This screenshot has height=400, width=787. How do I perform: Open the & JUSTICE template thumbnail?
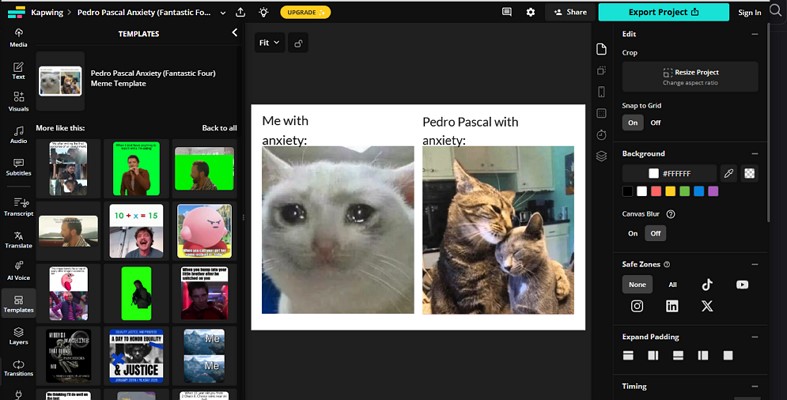coord(136,355)
